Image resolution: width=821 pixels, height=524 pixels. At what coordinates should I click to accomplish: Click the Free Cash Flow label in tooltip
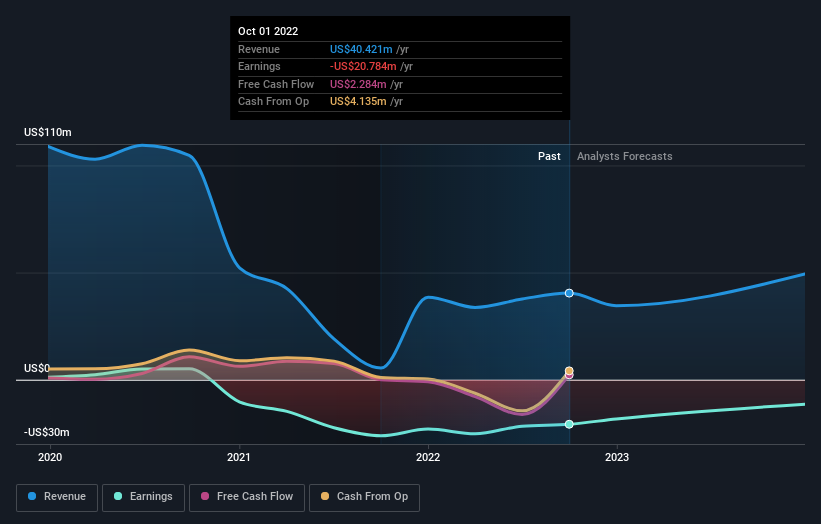coord(276,84)
